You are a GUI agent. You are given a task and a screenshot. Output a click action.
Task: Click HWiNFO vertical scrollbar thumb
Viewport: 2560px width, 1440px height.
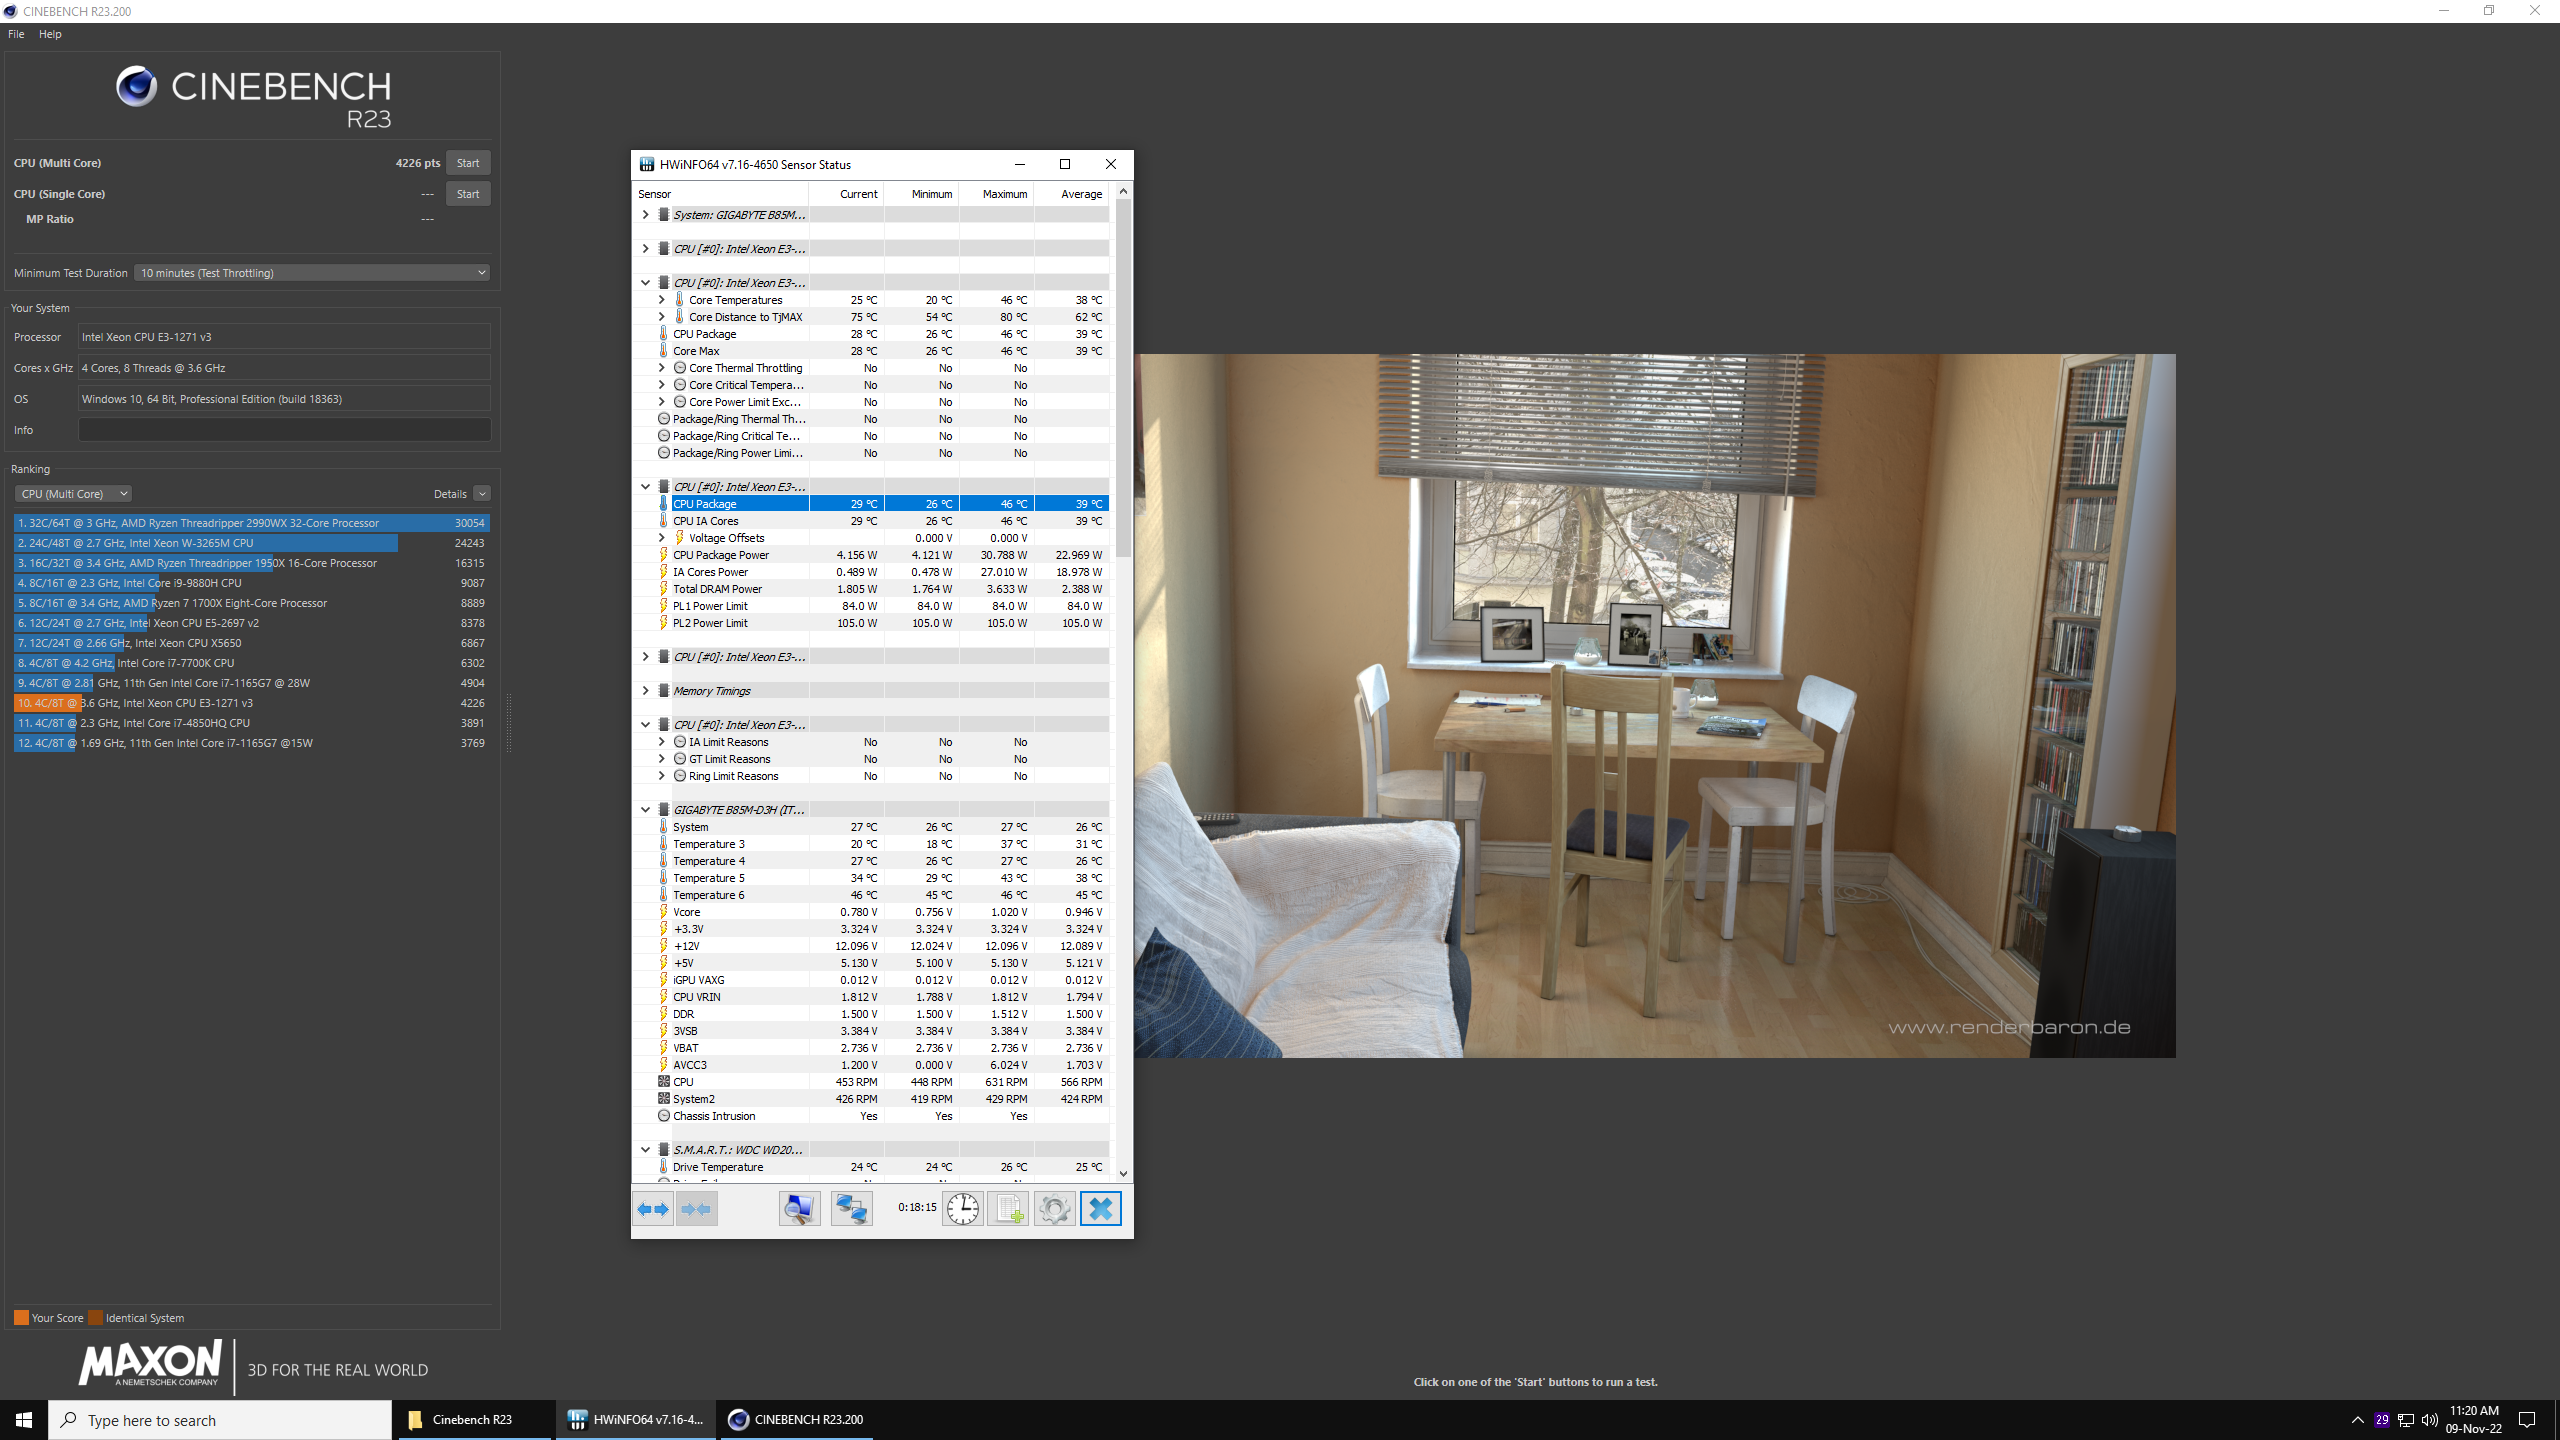click(x=1123, y=378)
